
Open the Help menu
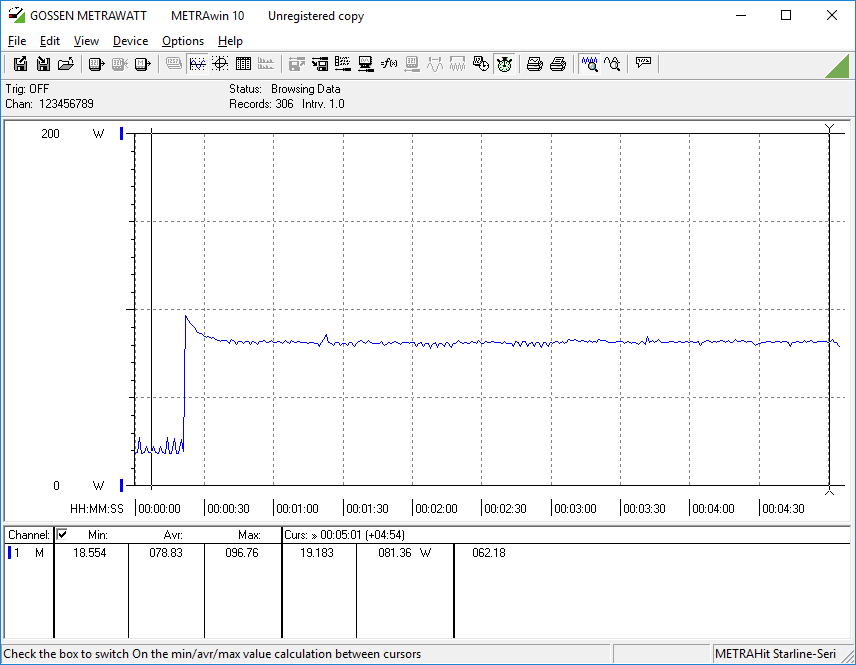pos(230,41)
